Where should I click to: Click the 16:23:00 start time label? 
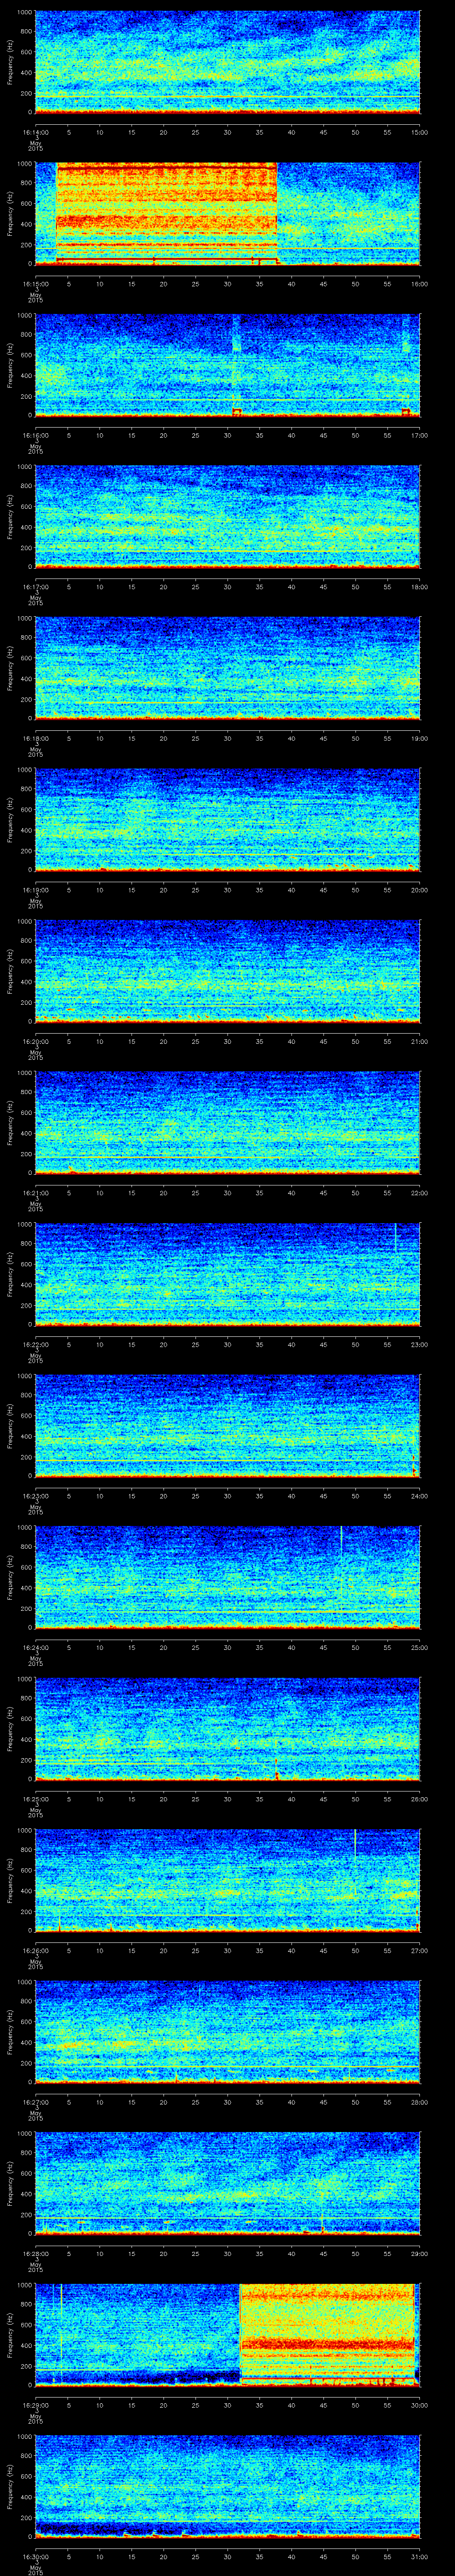pos(35,1496)
